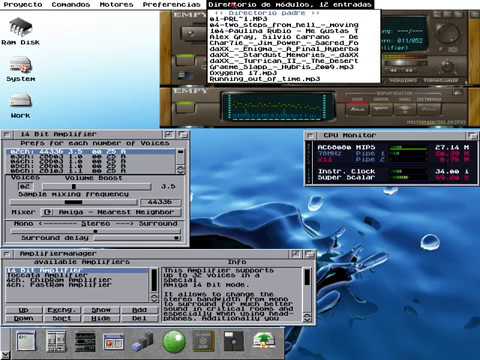480x360 pixels.
Task: Launch the computer blocks dock icon
Action: click(142, 342)
